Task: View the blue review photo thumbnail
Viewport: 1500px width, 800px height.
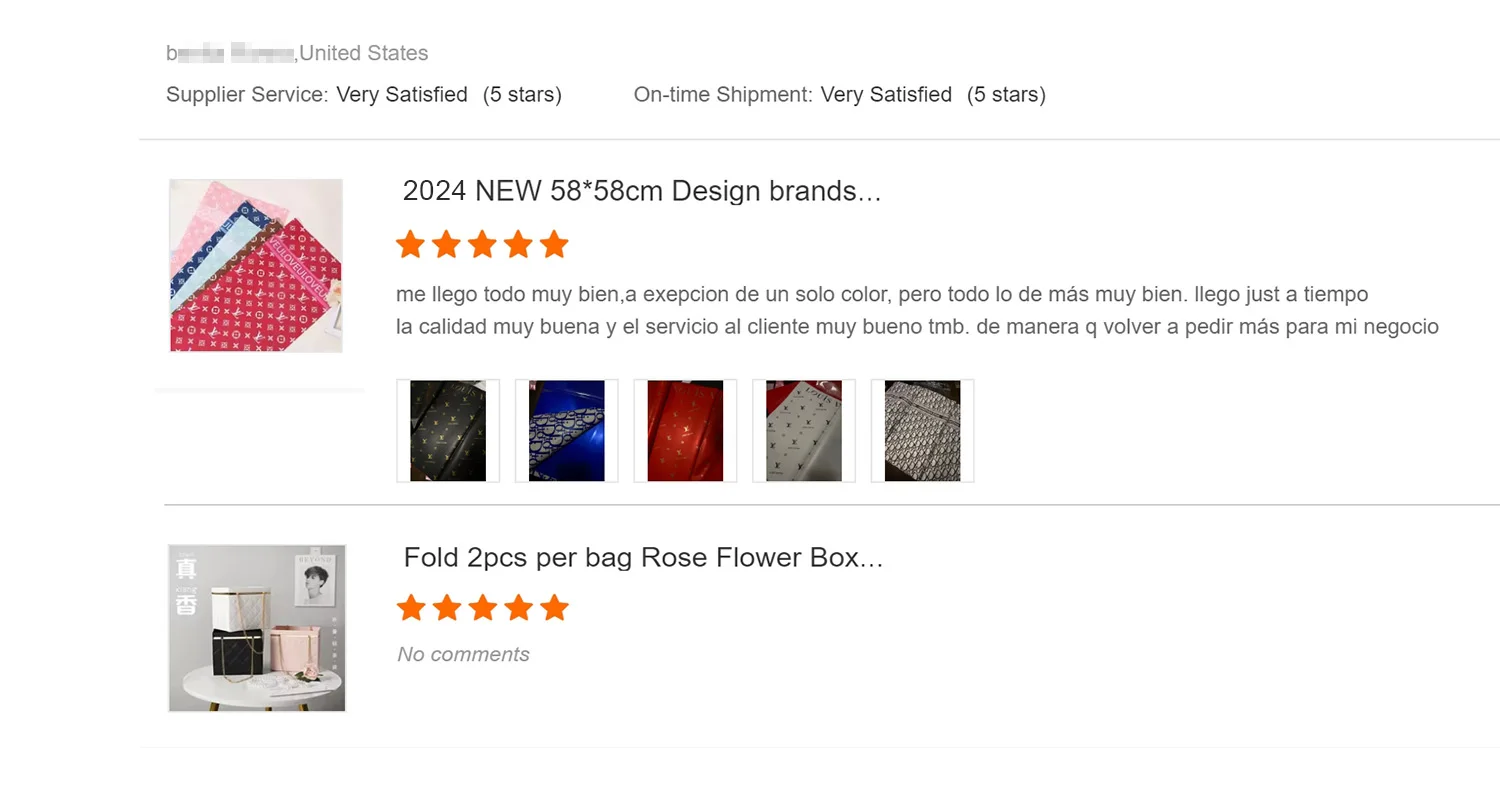Action: (567, 431)
